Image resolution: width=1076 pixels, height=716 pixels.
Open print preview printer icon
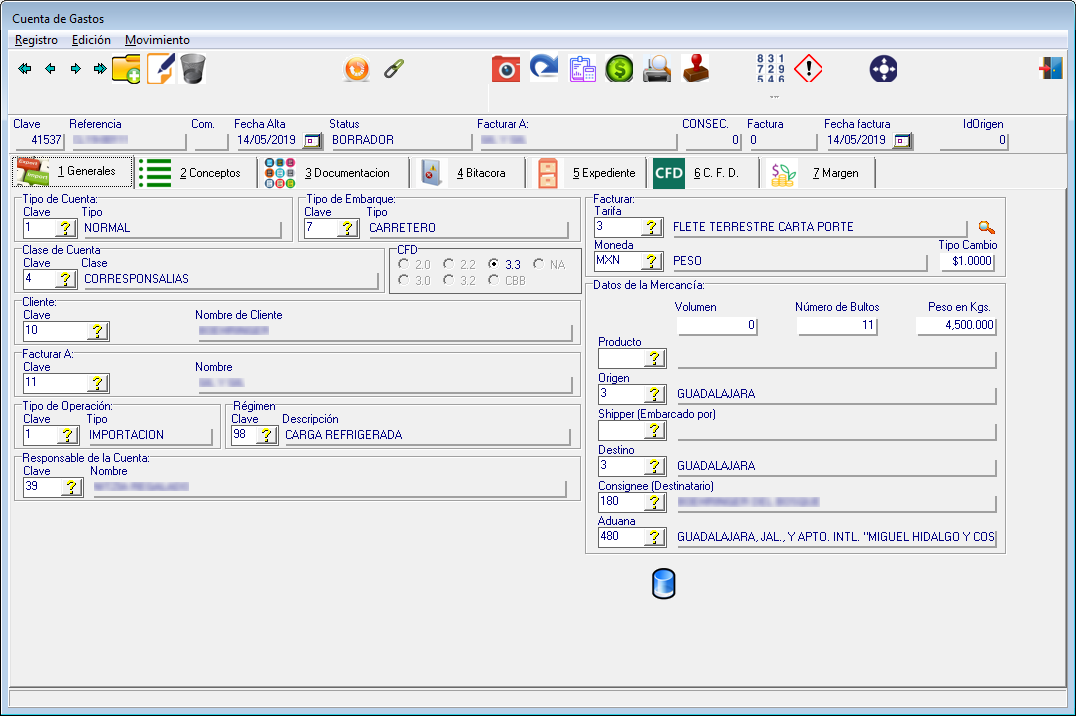(x=657, y=69)
